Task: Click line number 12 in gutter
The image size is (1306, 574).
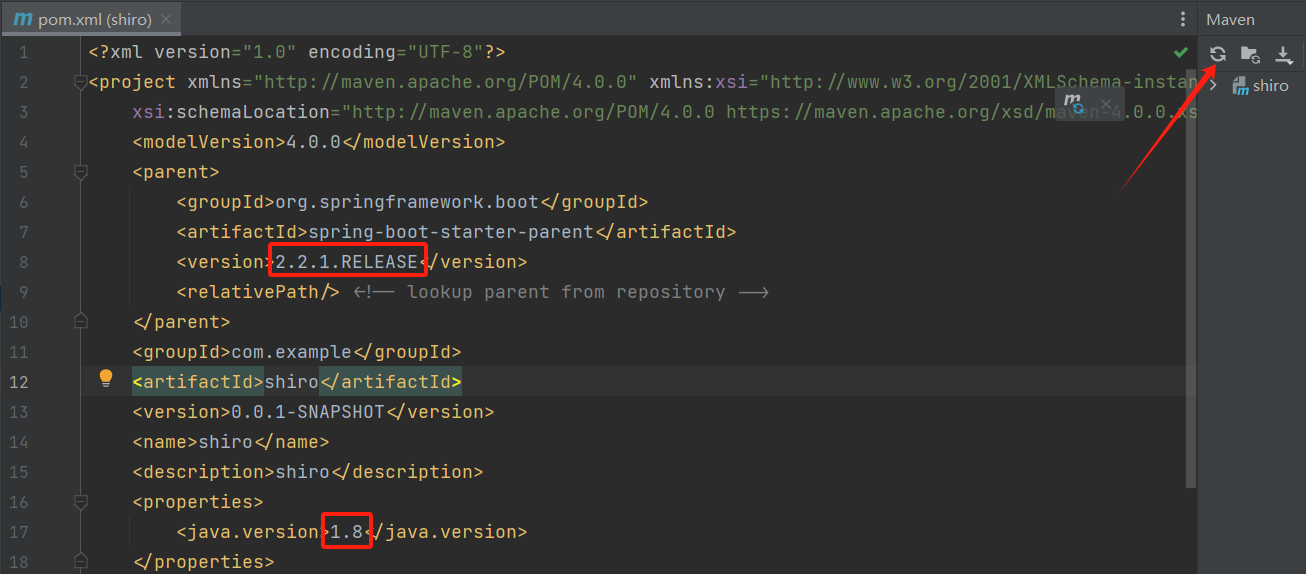Action: pyautogui.click(x=19, y=382)
